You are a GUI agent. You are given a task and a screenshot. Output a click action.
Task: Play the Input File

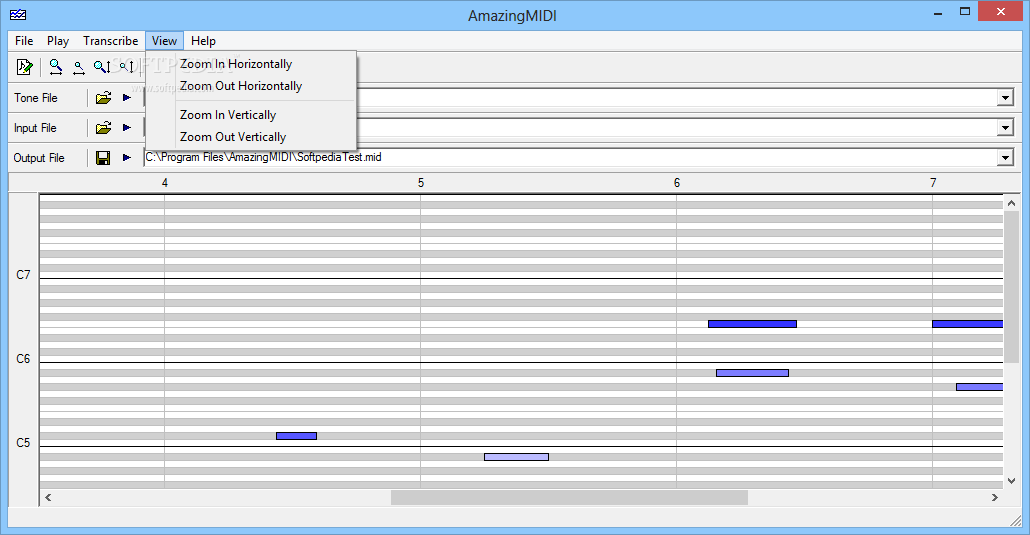pos(127,128)
